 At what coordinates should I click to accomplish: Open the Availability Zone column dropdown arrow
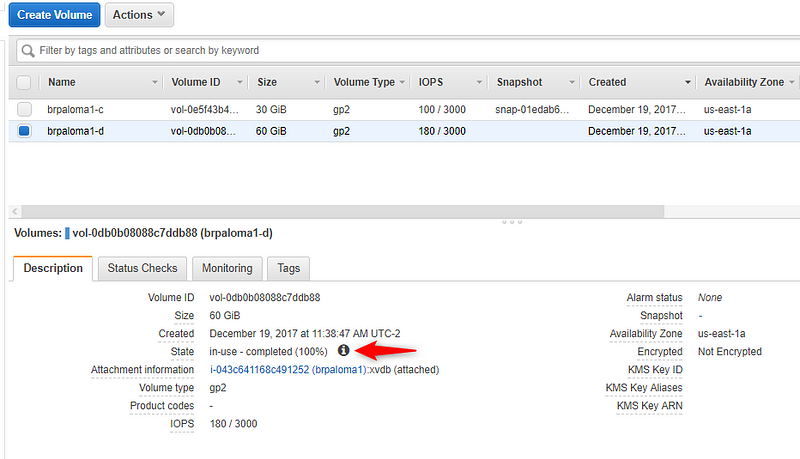point(792,82)
